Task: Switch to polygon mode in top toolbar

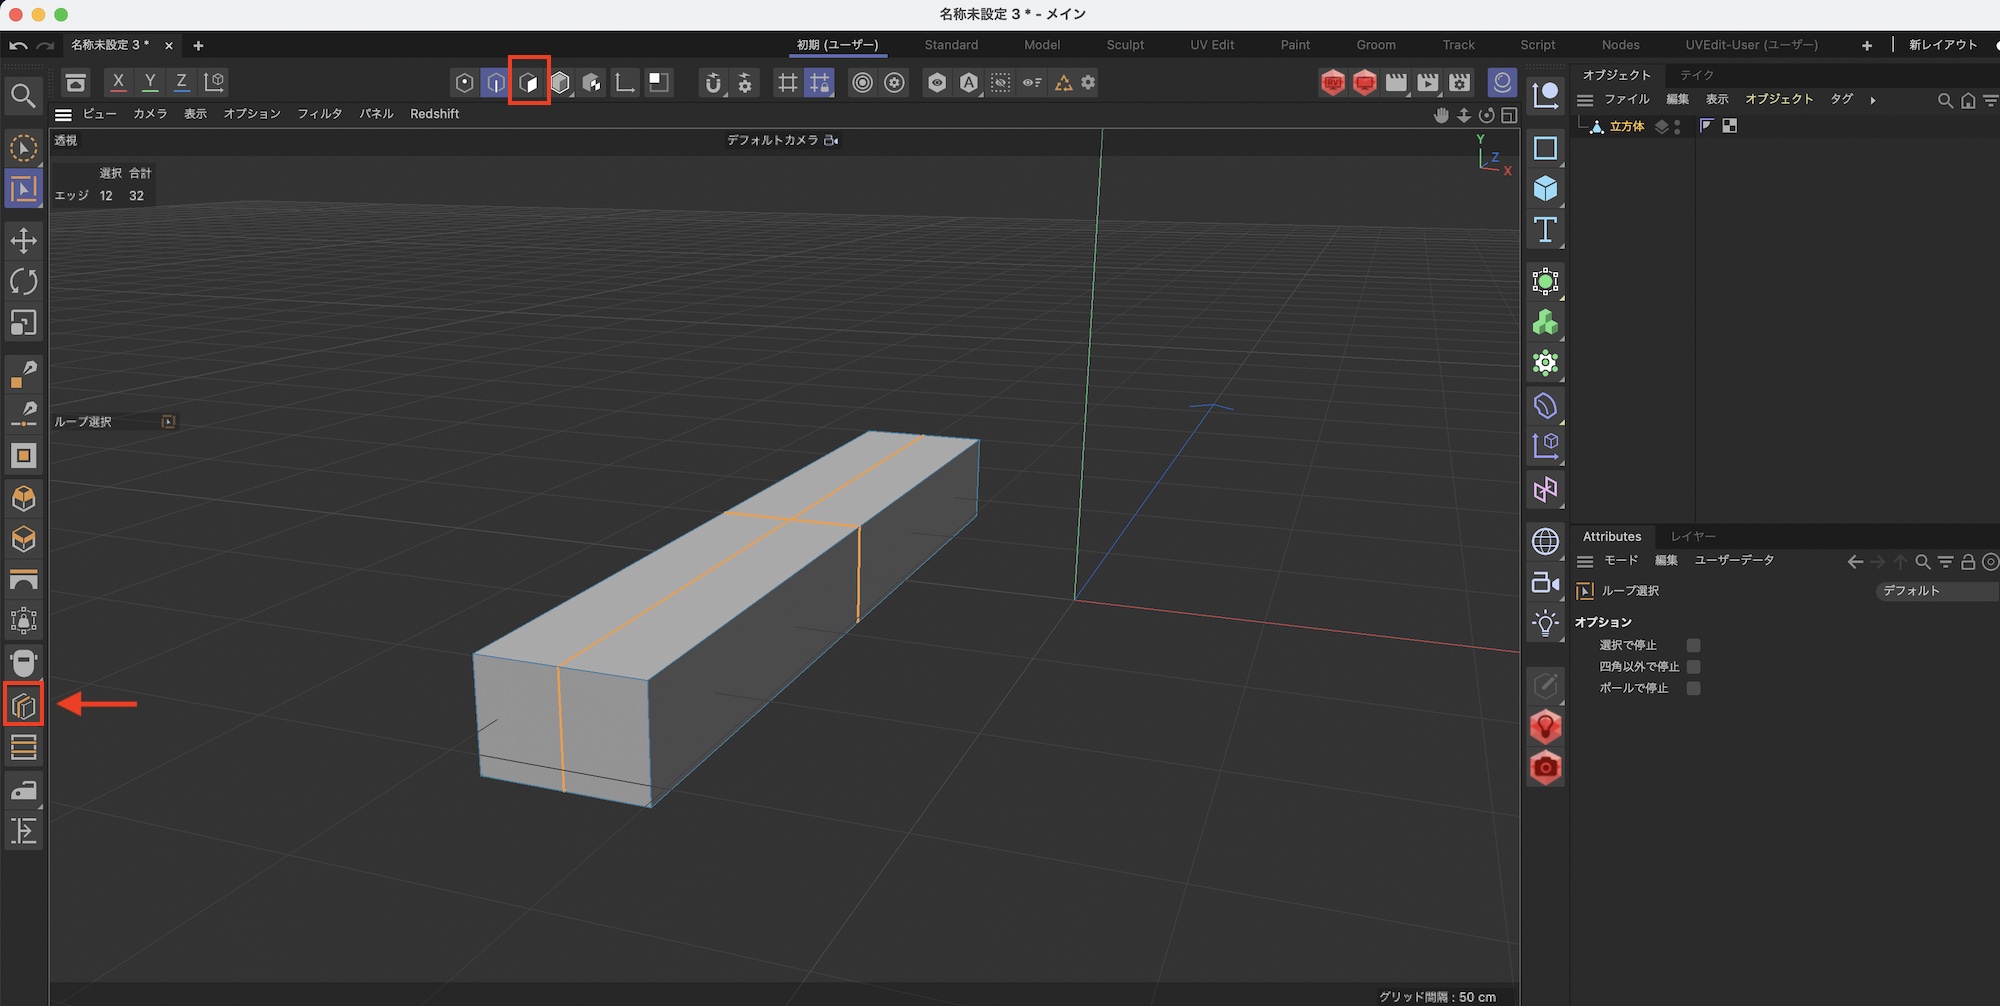Action: (529, 83)
